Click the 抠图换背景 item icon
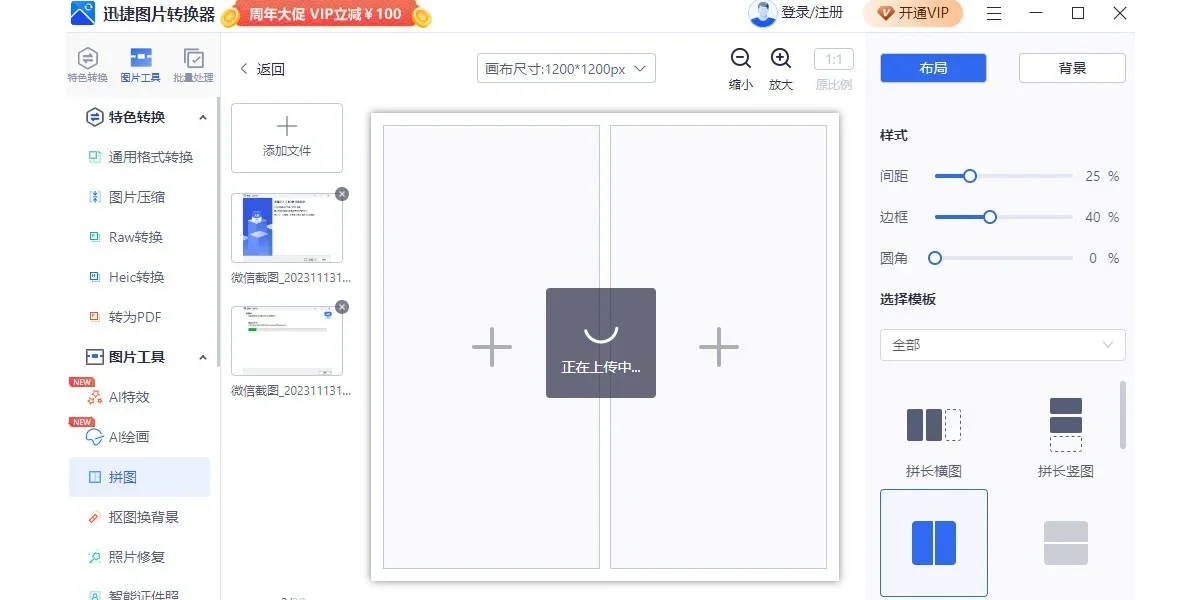The height and width of the screenshot is (600, 1200). pyautogui.click(x=95, y=517)
